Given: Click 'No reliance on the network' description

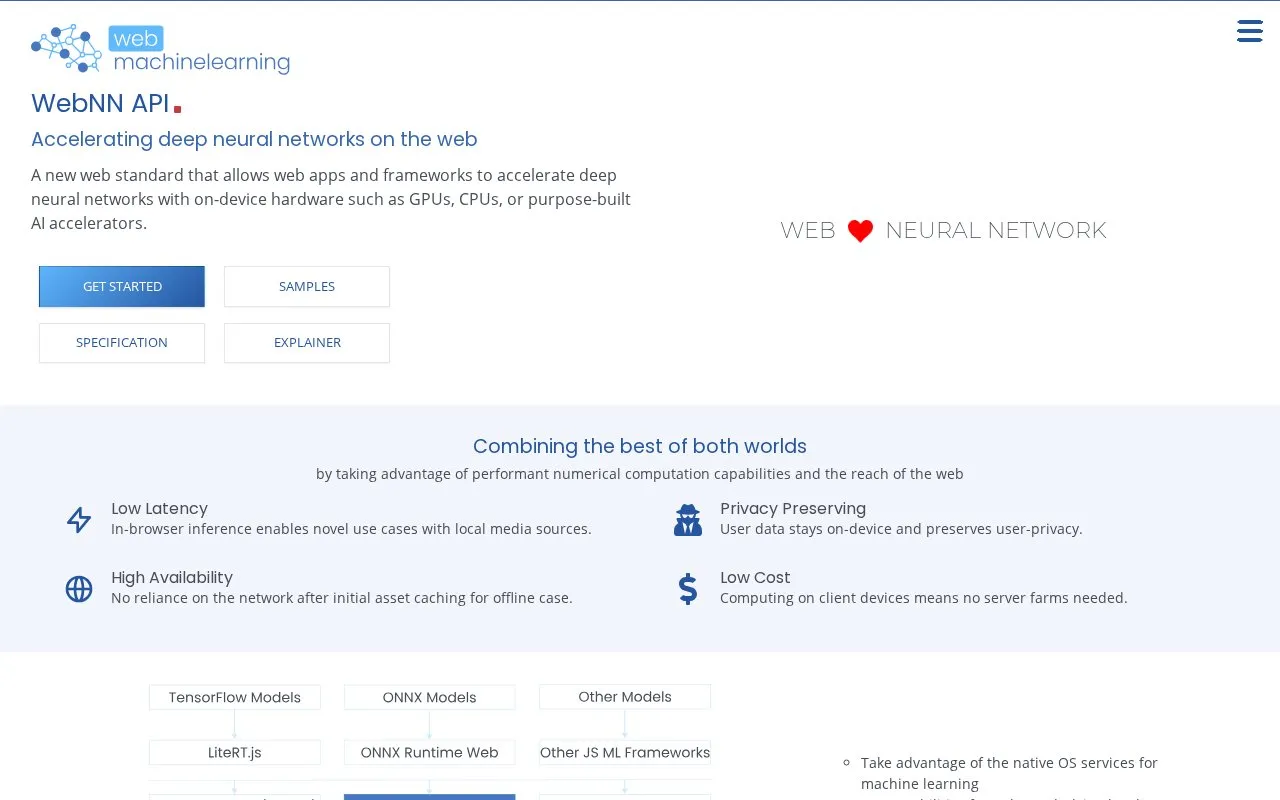Looking at the screenshot, I should click(x=342, y=598).
